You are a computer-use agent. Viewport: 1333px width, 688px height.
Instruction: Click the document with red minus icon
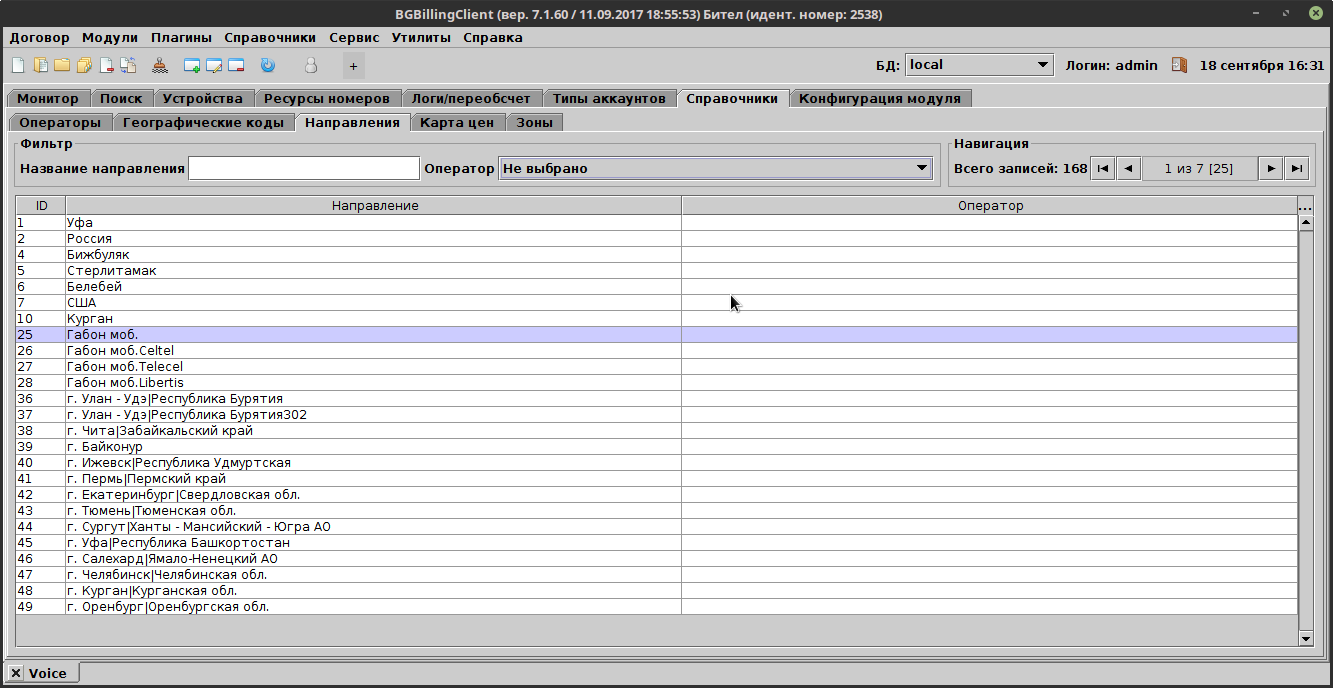pos(106,65)
